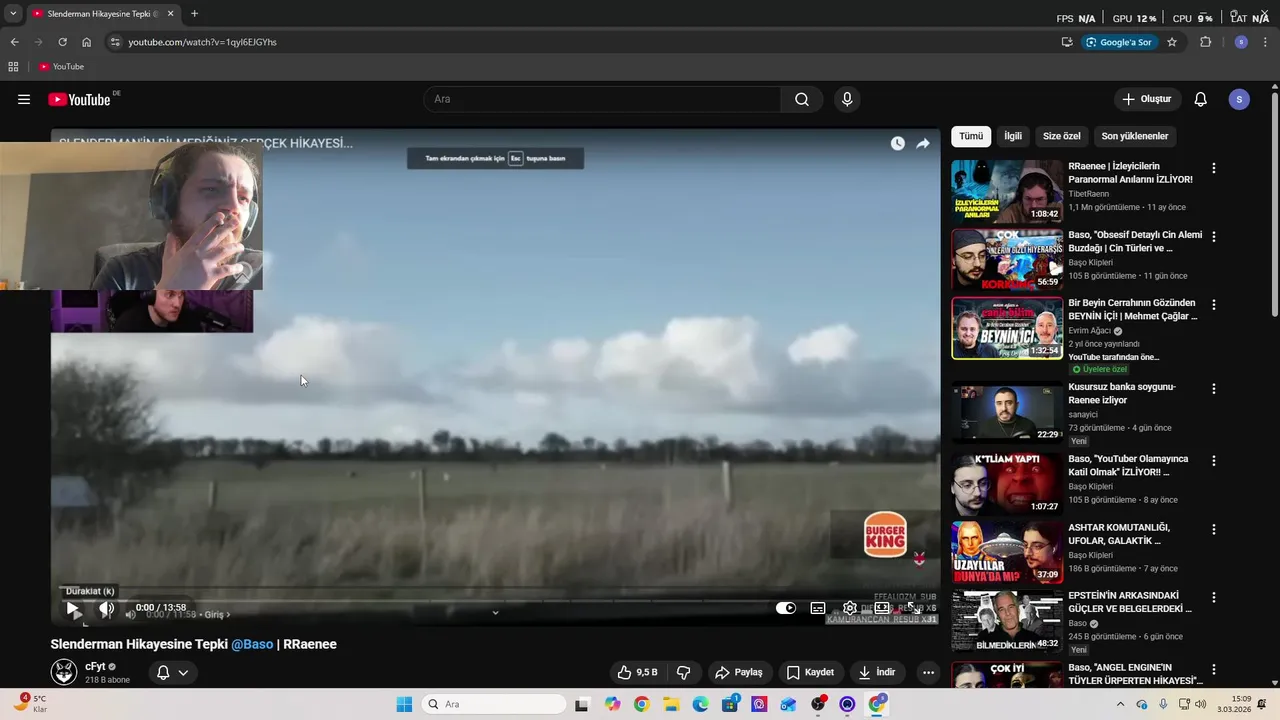Play the video with the play button
This screenshot has width=1280, height=720.
pyautogui.click(x=73, y=608)
